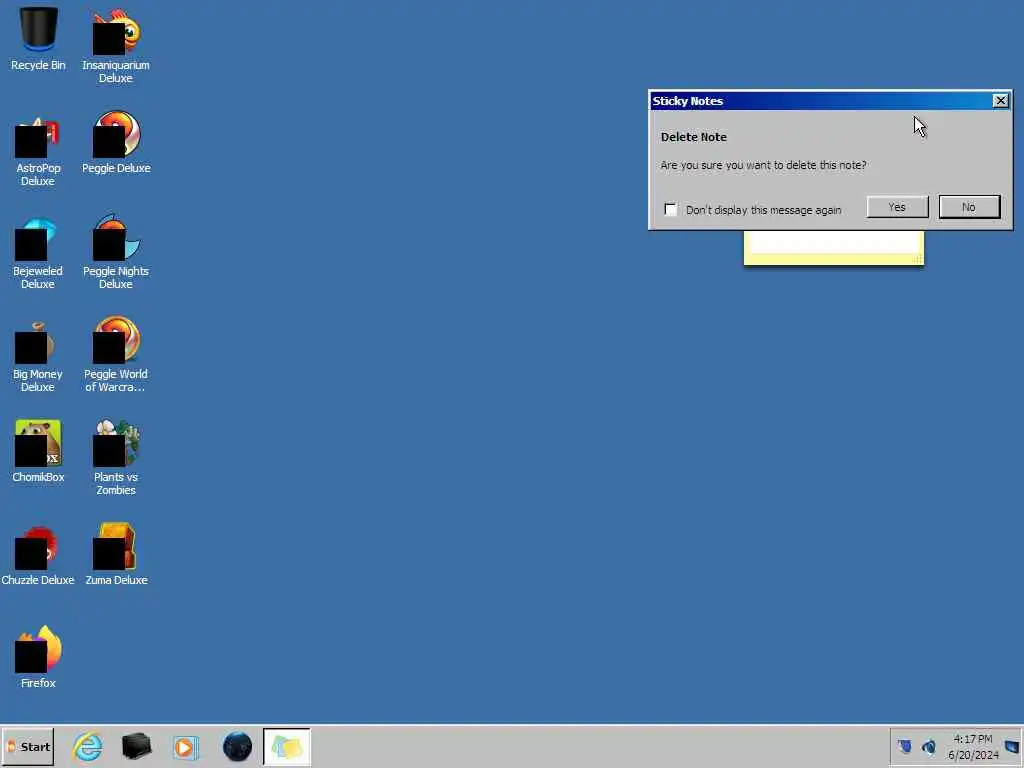Viewport: 1024px width, 768px height.
Task: Select the Bejeweled Deluxe desktop icon
Action: coord(38,253)
